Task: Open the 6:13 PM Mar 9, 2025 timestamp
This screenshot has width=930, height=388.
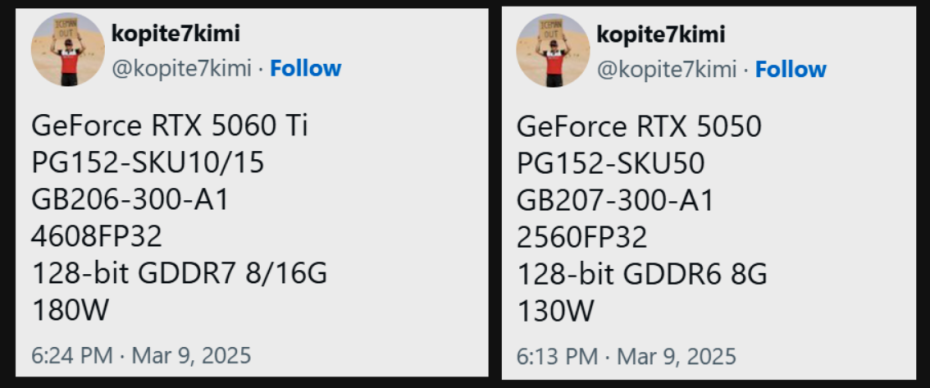Action: click(x=626, y=357)
